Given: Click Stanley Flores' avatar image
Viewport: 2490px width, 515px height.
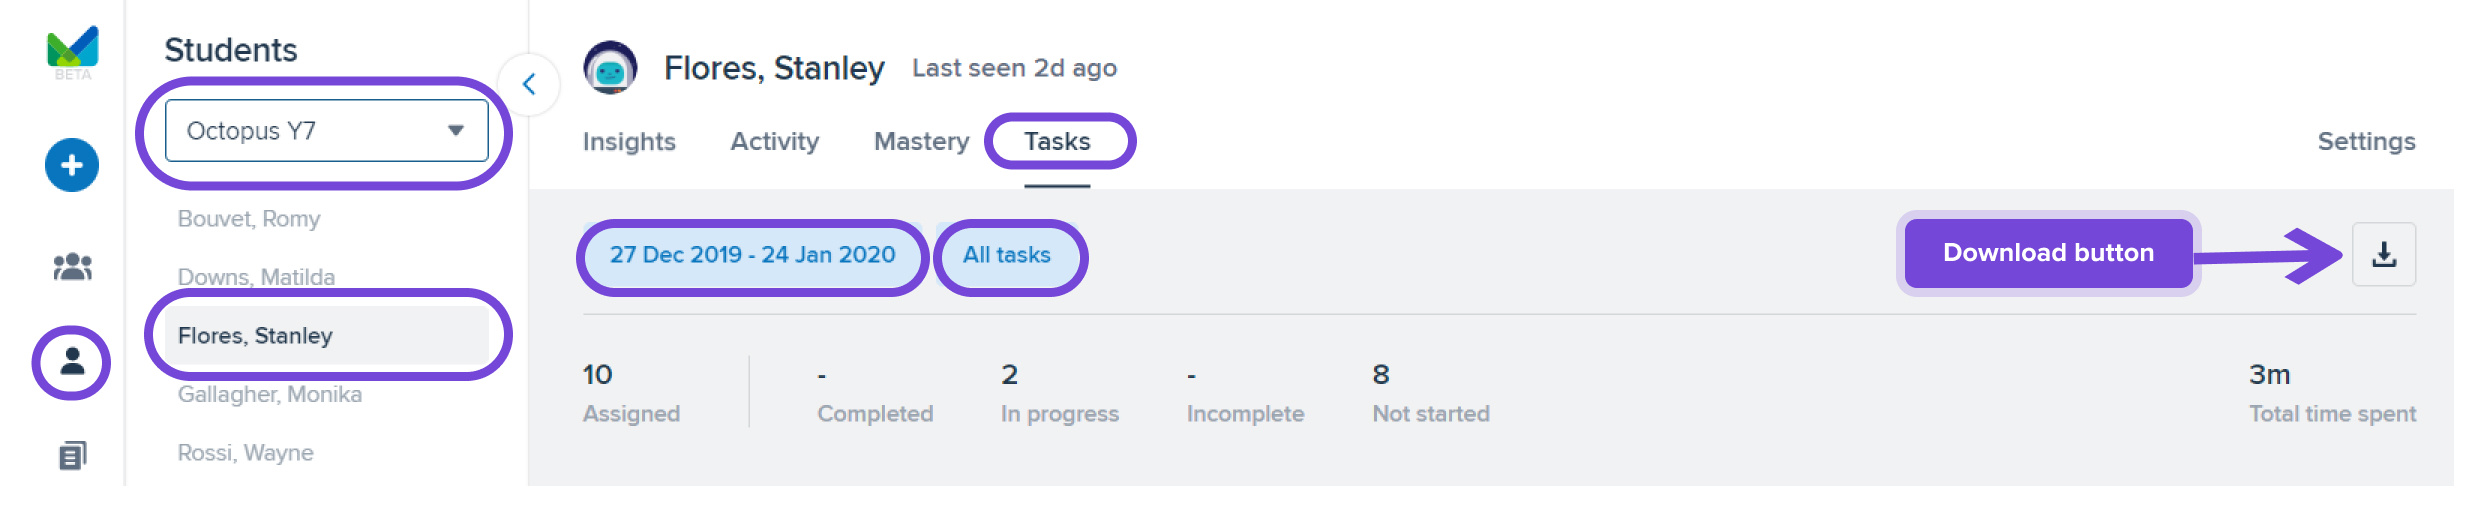Looking at the screenshot, I should click(610, 68).
